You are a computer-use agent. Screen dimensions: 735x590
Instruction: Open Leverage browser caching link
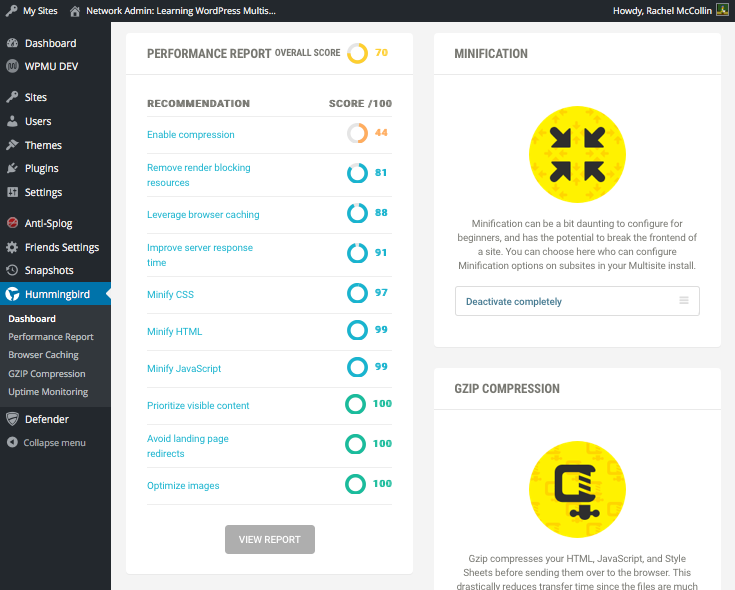click(203, 215)
